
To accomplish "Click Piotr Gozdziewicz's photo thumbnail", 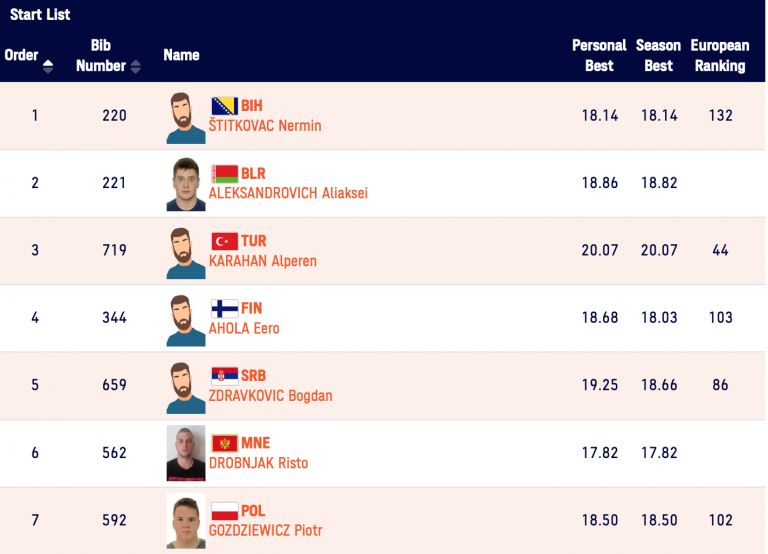I will 185,521.
